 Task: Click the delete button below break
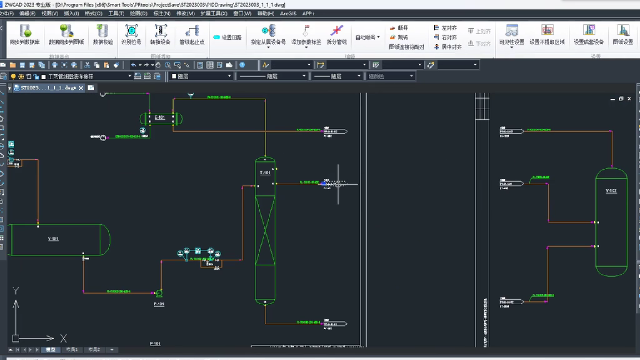pyautogui.click(x=399, y=37)
